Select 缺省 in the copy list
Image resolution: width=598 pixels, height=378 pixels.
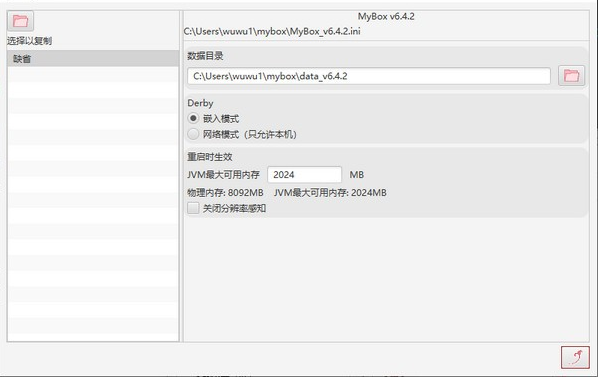[x=93, y=59]
